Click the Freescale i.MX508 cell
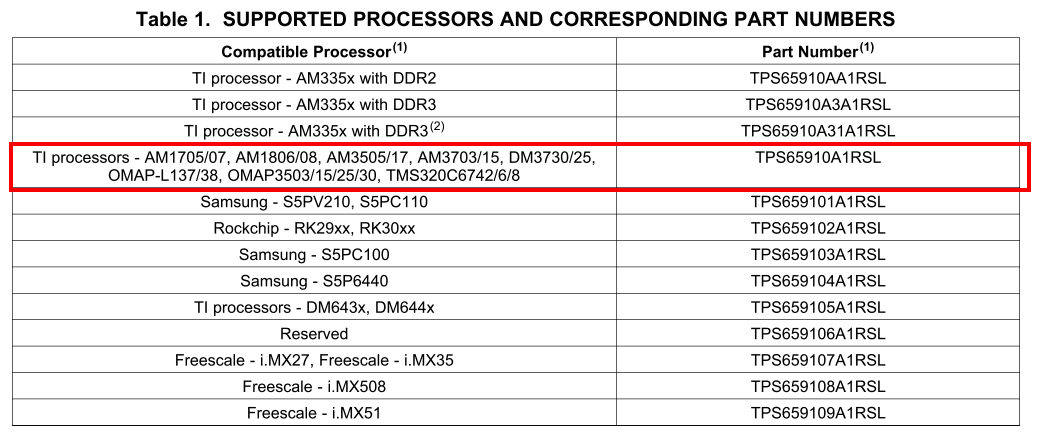This screenshot has width=1044, height=436. tap(314, 386)
